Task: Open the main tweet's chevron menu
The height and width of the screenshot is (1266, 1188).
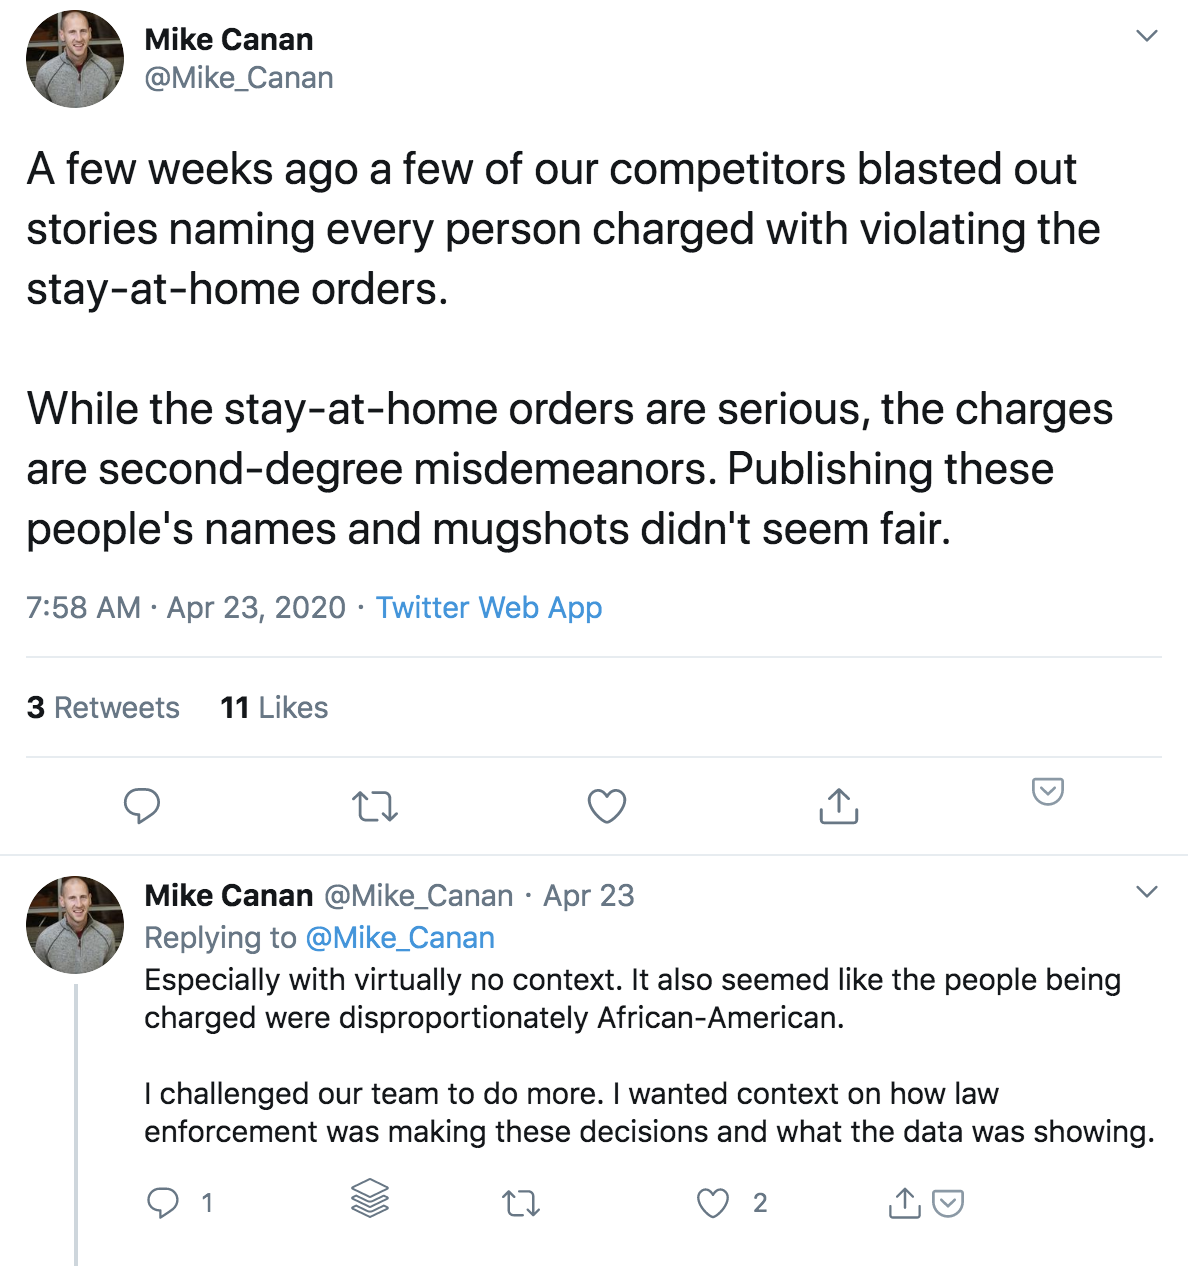Action: coord(1147,36)
